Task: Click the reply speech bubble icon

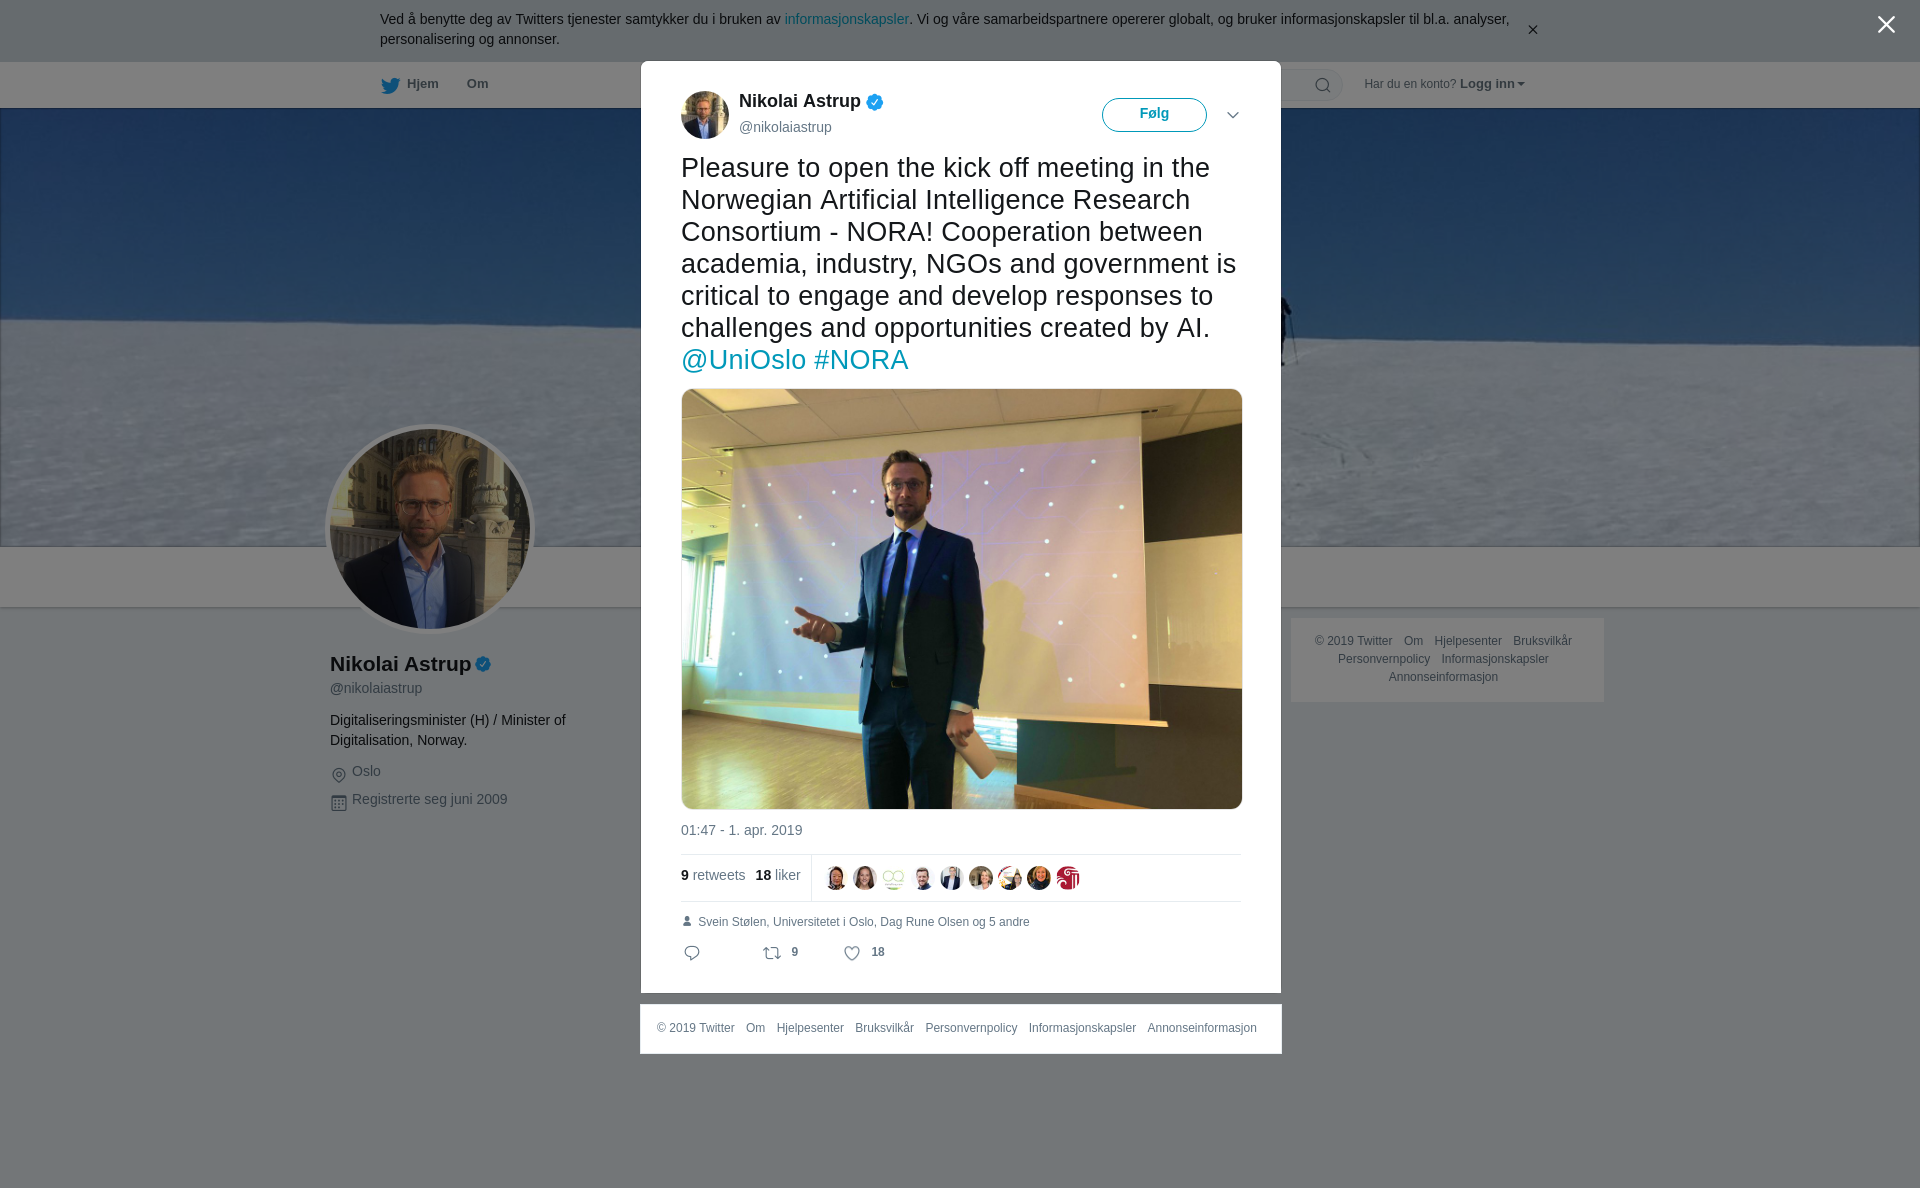Action: [692, 953]
